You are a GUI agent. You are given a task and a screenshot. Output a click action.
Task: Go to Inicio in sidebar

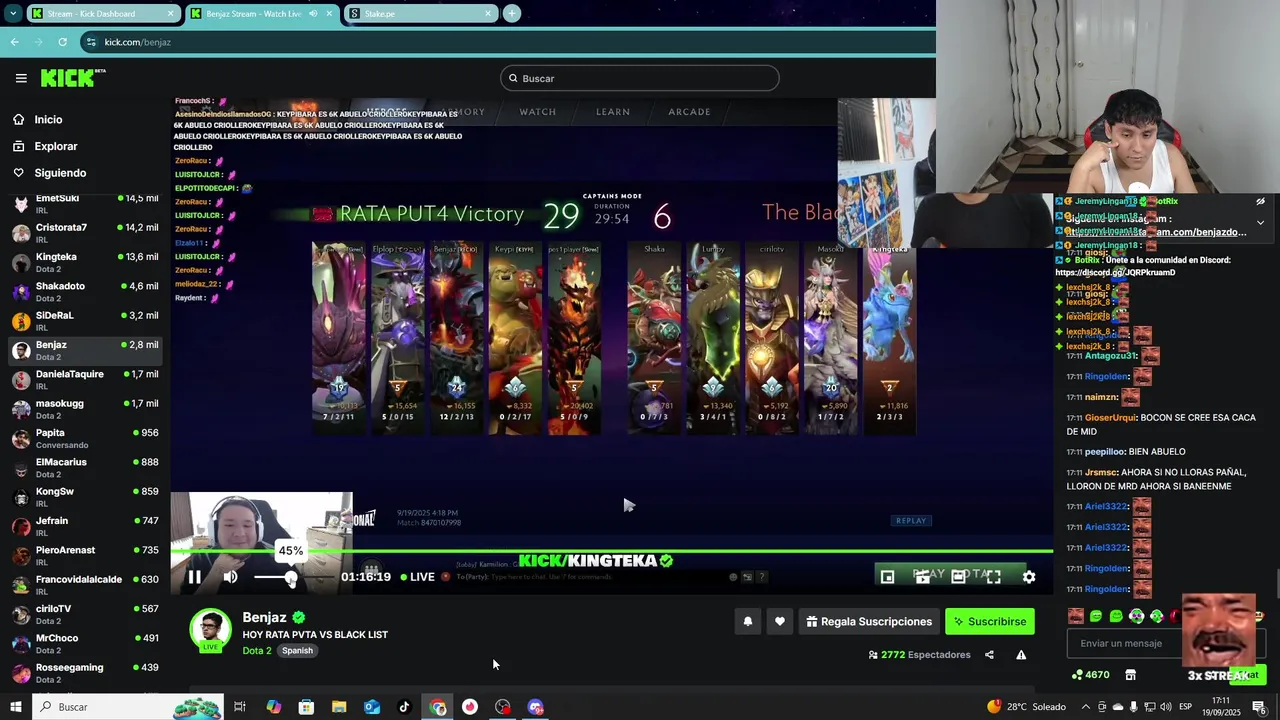click(x=48, y=119)
